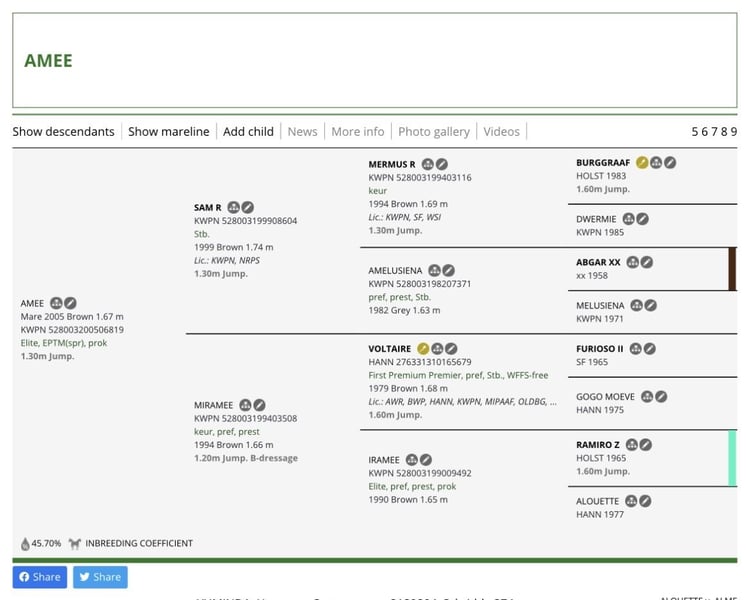Click the edit pencil icon beside AMEE
The image size is (746, 600).
pos(71,303)
